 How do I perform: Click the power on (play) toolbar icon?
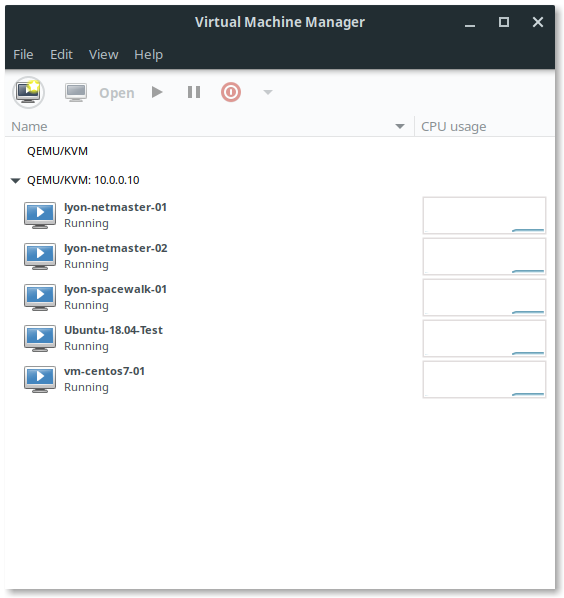[157, 92]
